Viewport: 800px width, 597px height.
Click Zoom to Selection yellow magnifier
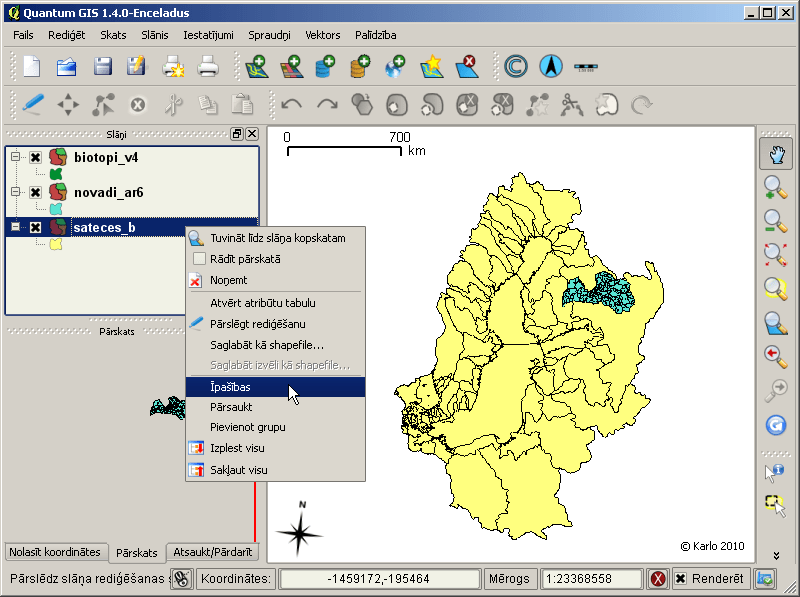pyautogui.click(x=776, y=288)
